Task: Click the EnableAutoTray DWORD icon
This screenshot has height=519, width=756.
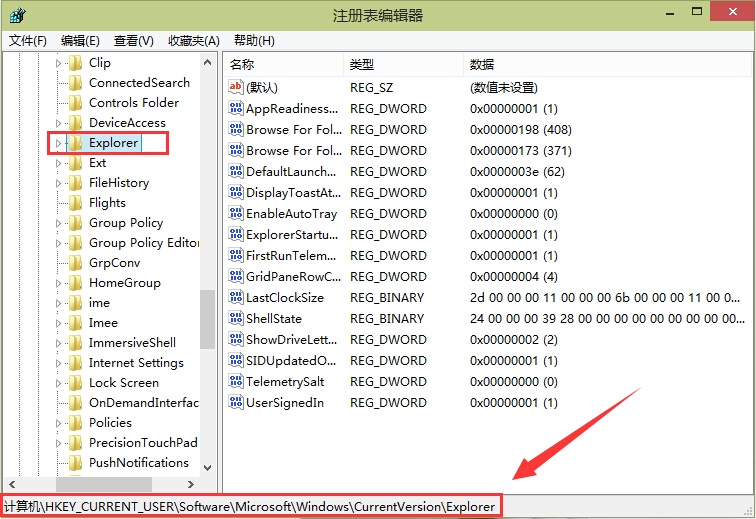Action: click(x=236, y=213)
